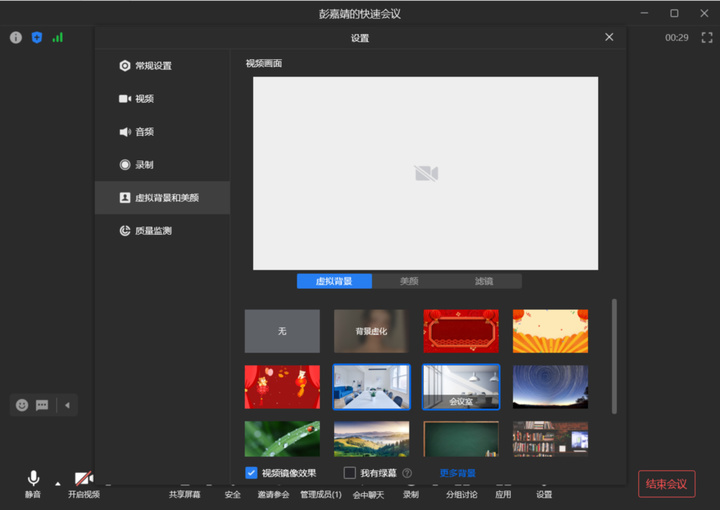Check the green network signal icon
The height and width of the screenshot is (510, 720).
point(57,38)
